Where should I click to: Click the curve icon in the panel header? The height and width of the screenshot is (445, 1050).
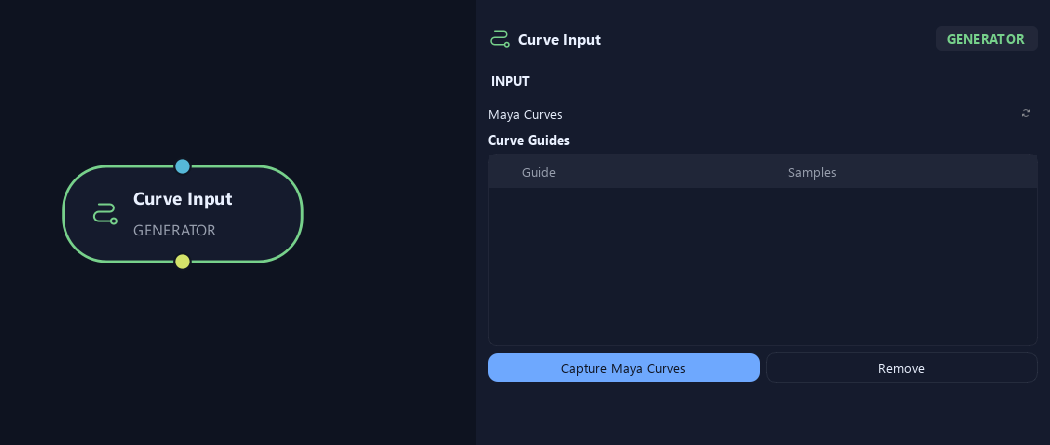pos(500,39)
